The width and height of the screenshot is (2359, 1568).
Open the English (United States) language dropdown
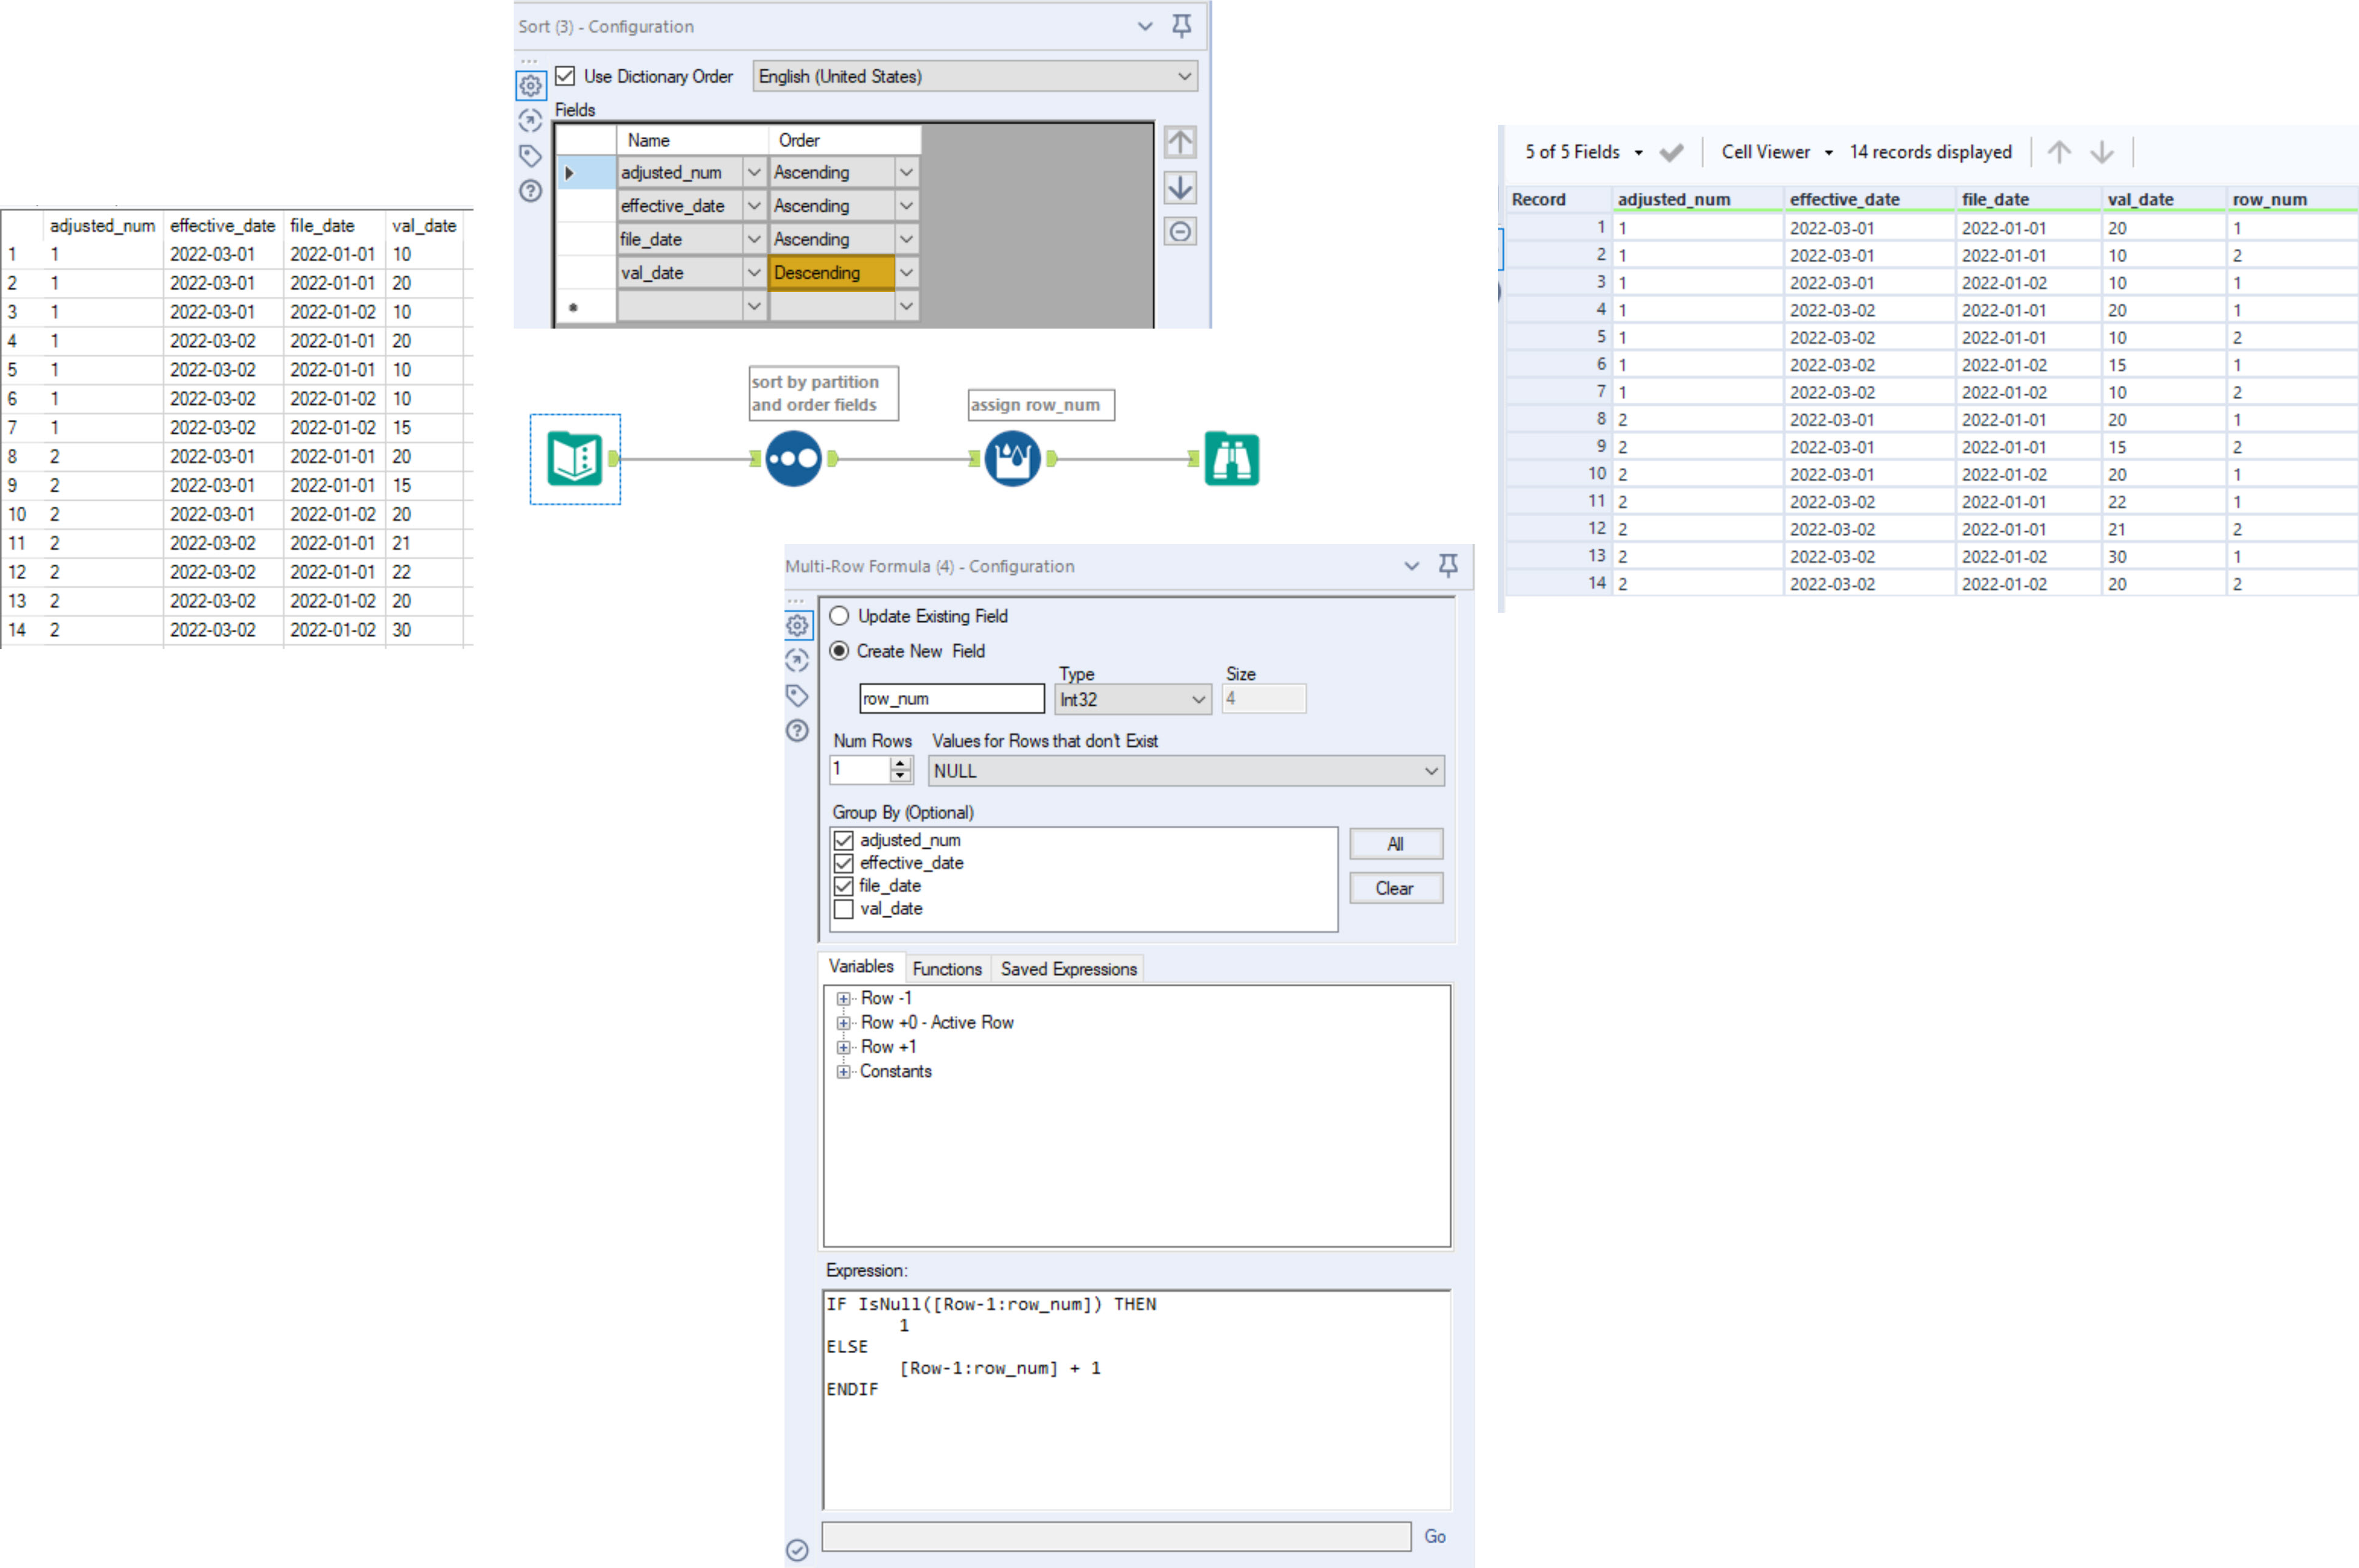(1184, 76)
